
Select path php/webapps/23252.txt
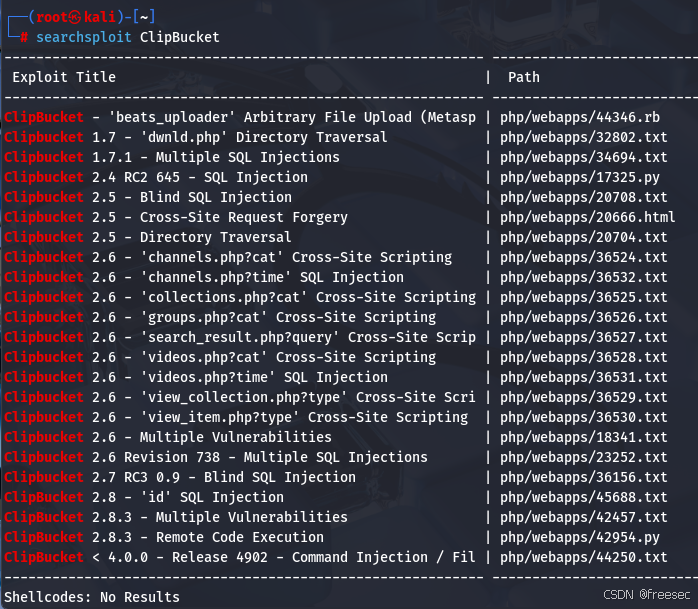coord(584,458)
